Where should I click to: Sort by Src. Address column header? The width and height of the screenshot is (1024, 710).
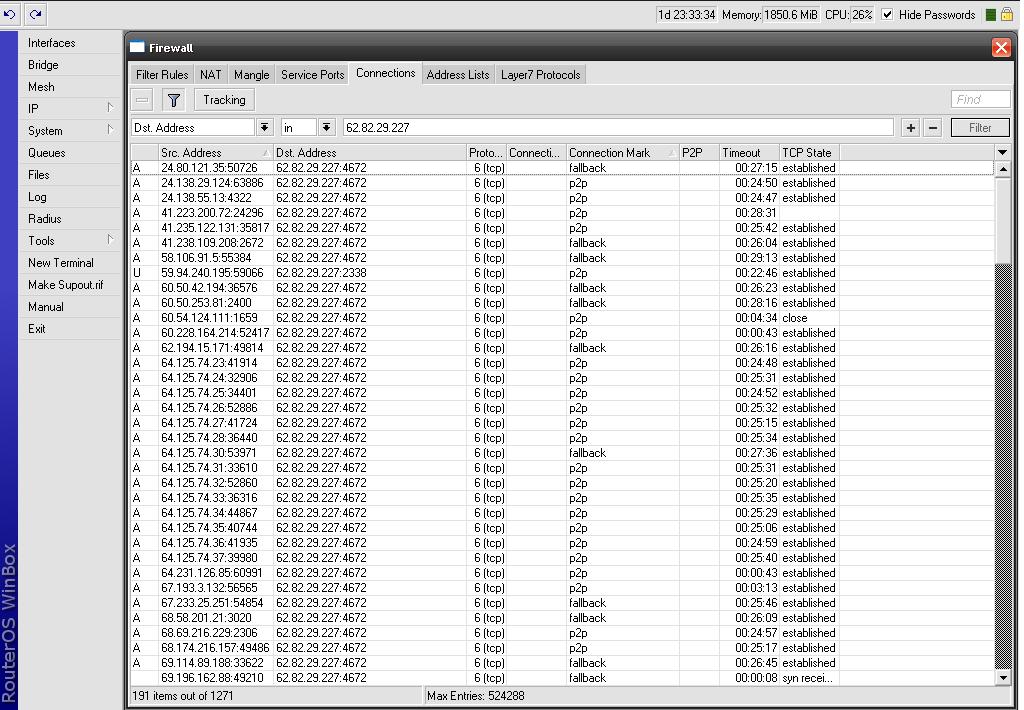(216, 152)
